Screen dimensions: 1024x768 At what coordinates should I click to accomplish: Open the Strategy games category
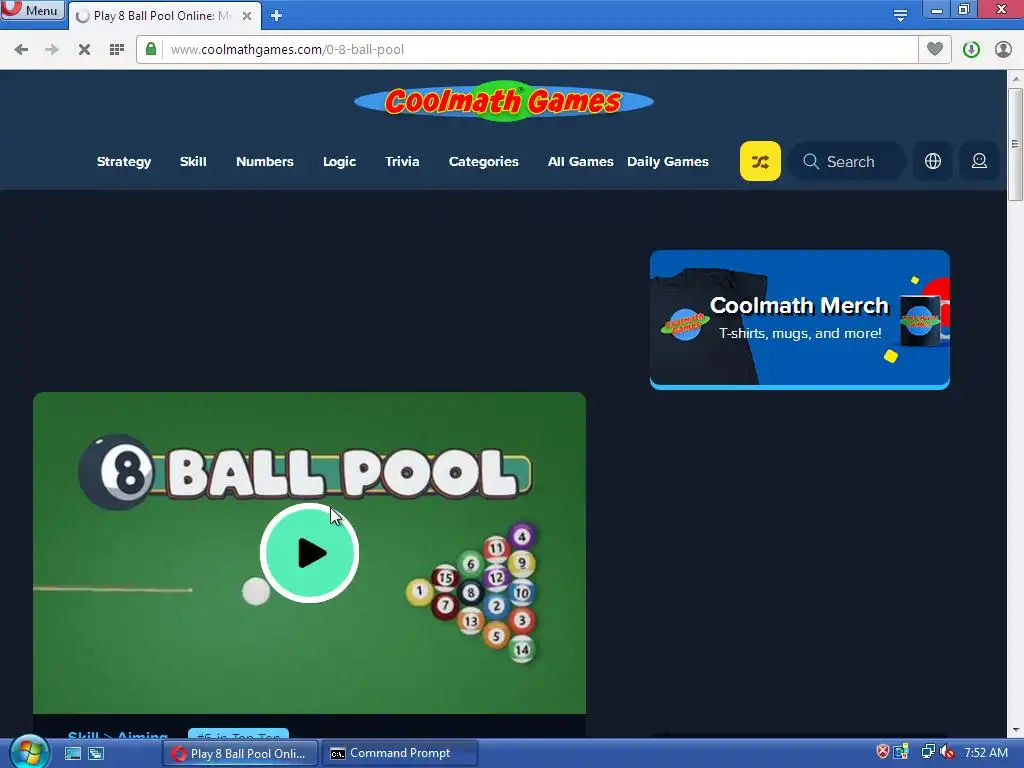coord(123,161)
